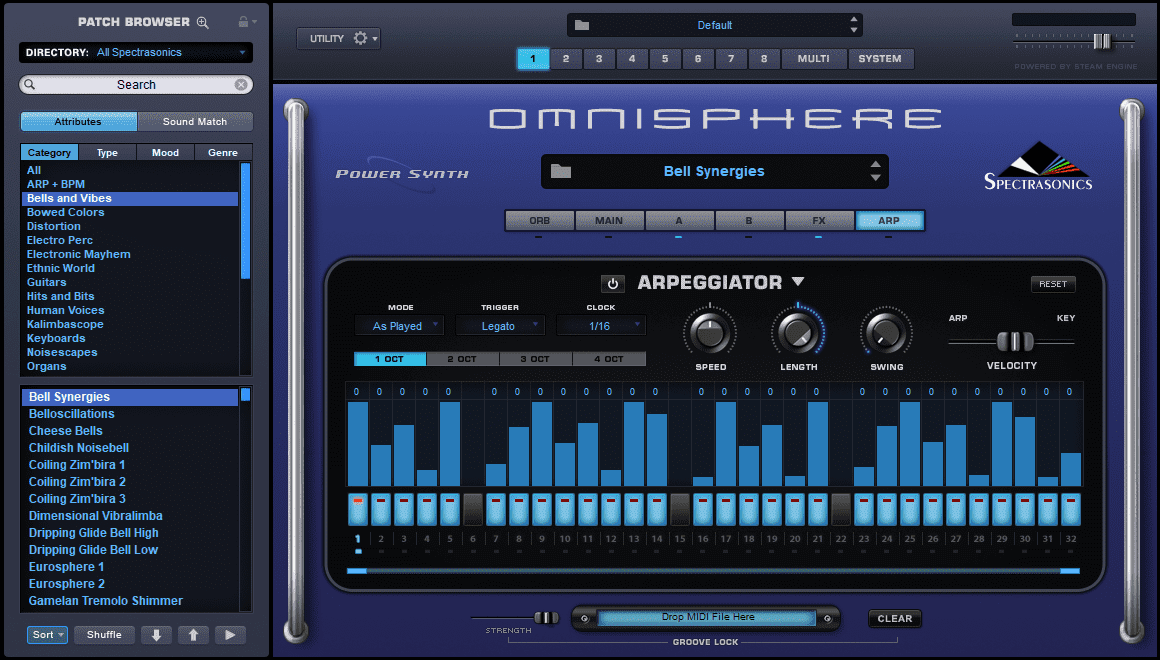
Task: Click Groove Lock CLEAR button
Action: point(894,619)
